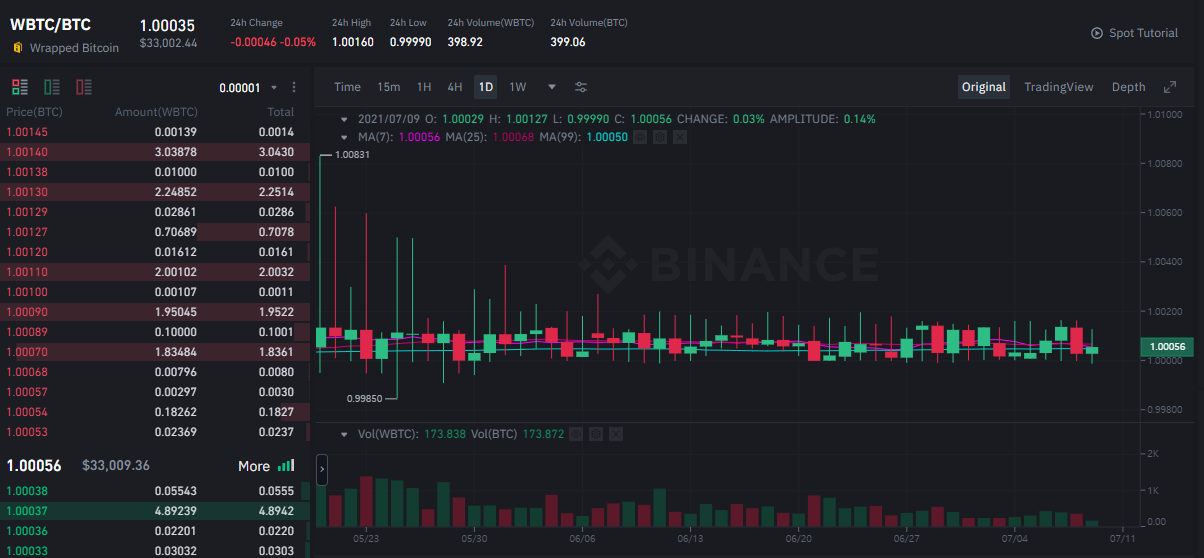Click the 24h Volume(WBTC) value 398.92
The height and width of the screenshot is (558, 1204).
[465, 42]
